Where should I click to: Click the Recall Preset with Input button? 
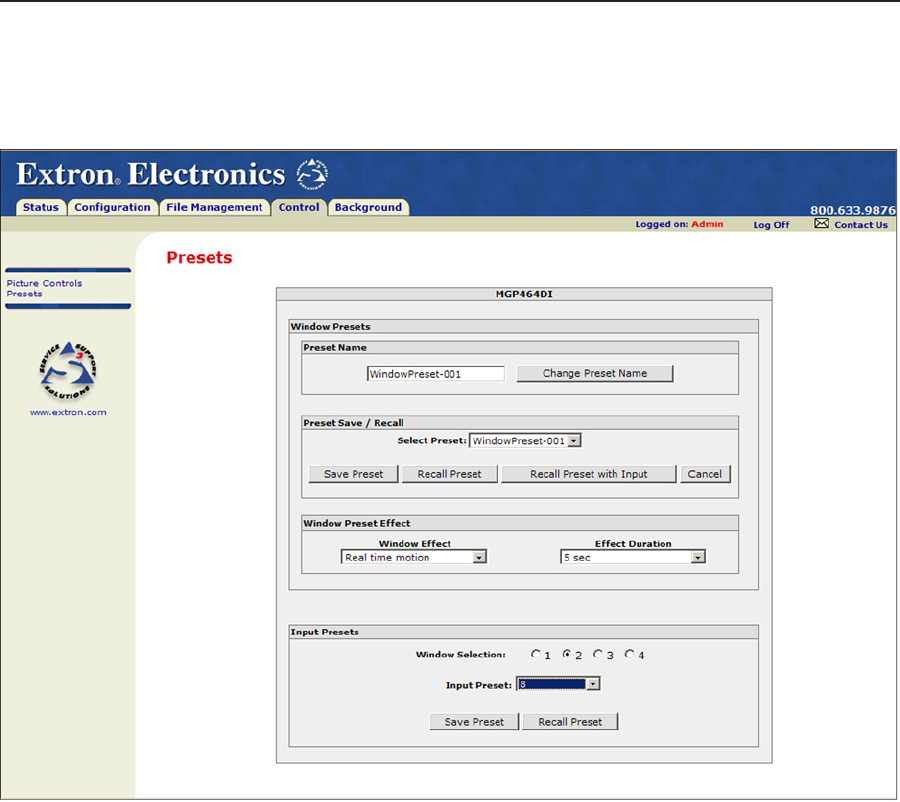click(588, 474)
